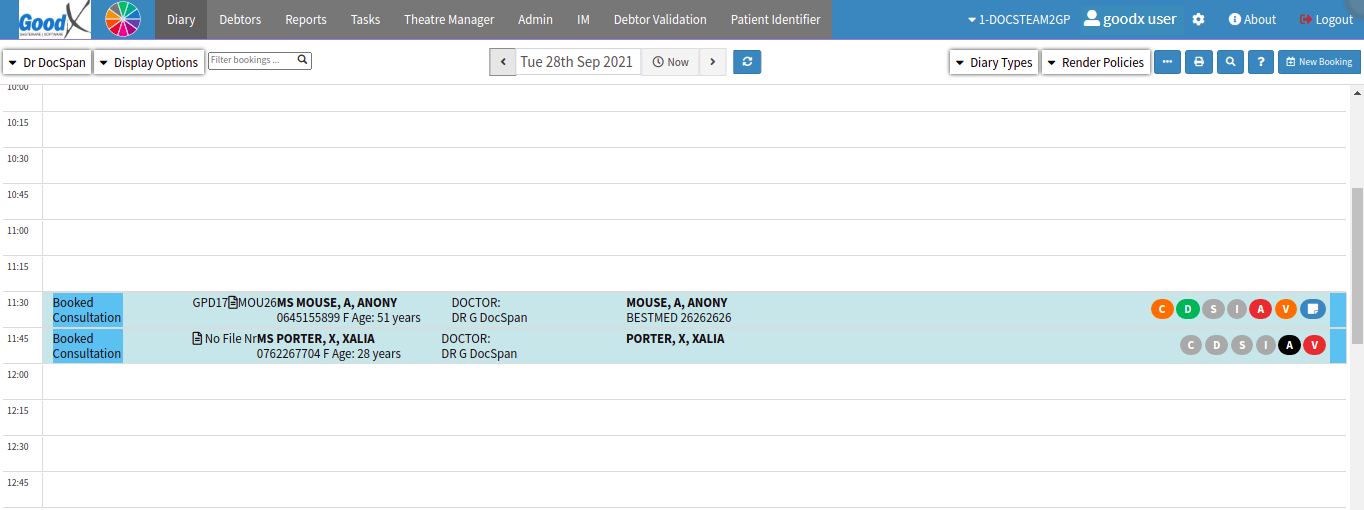Switch to the Theatre Manager tab
Viewport: 1364px width, 510px height.
click(x=449, y=20)
